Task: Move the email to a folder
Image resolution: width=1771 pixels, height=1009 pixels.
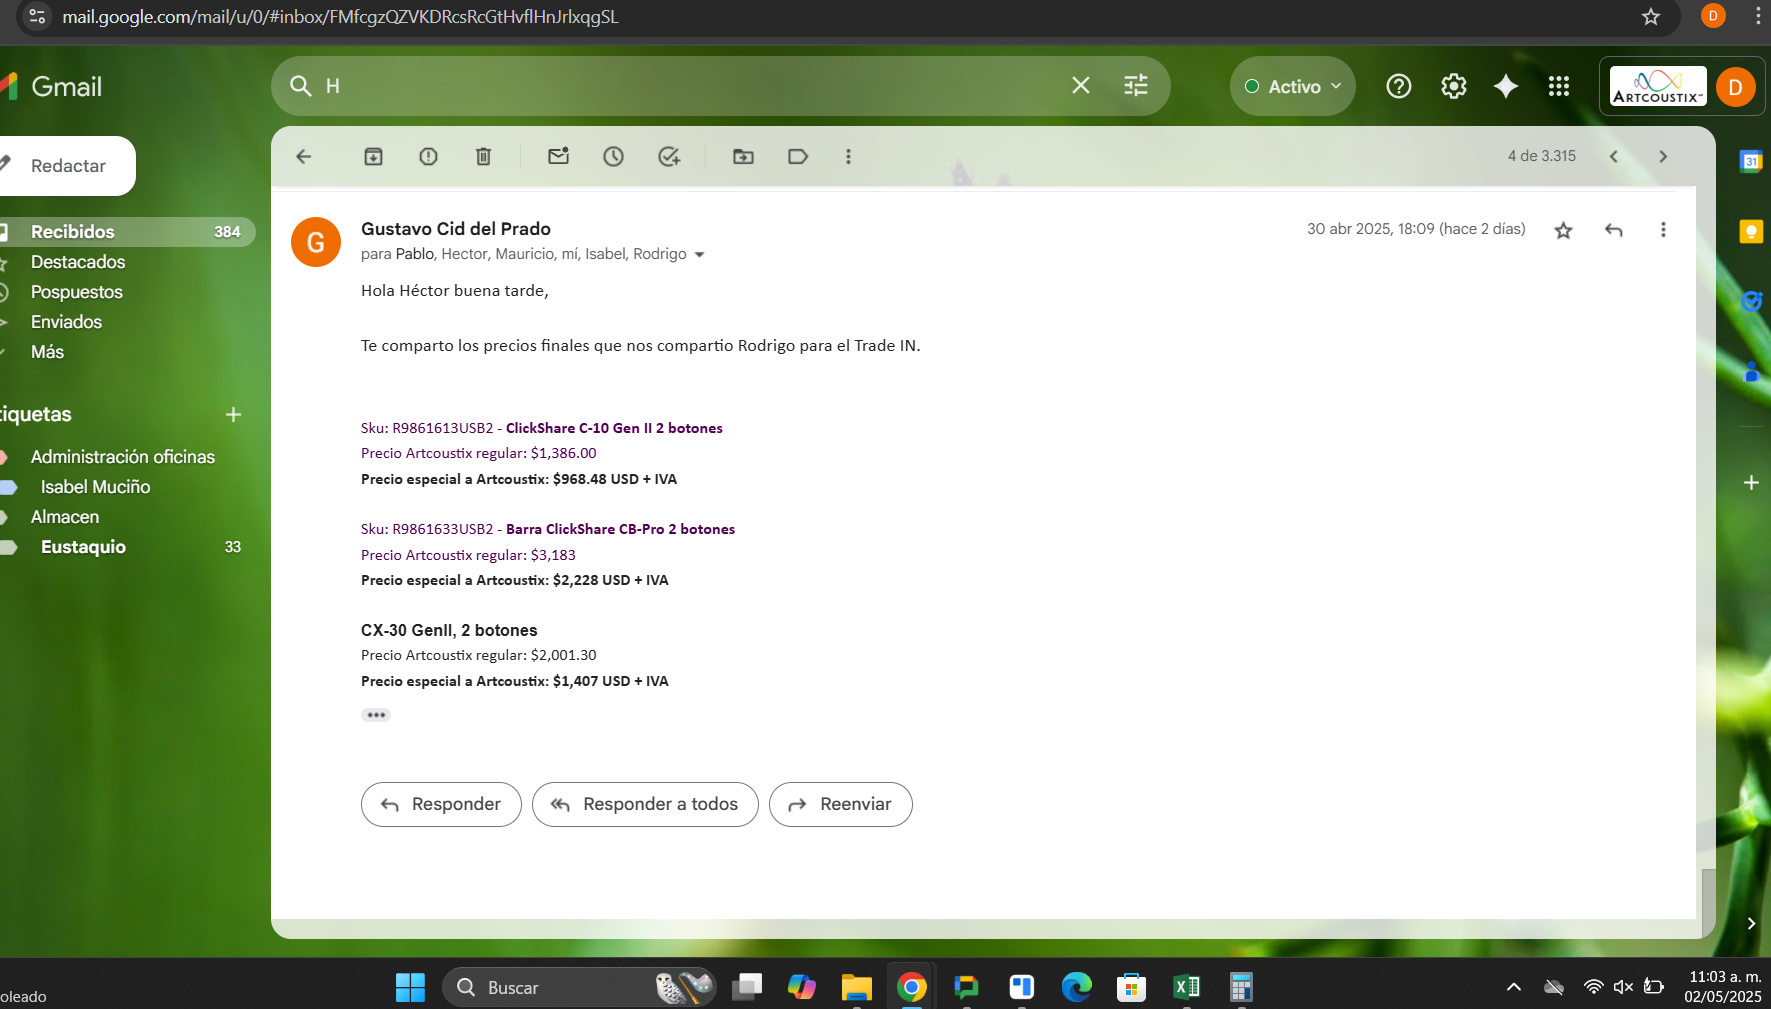Action: [x=743, y=156]
